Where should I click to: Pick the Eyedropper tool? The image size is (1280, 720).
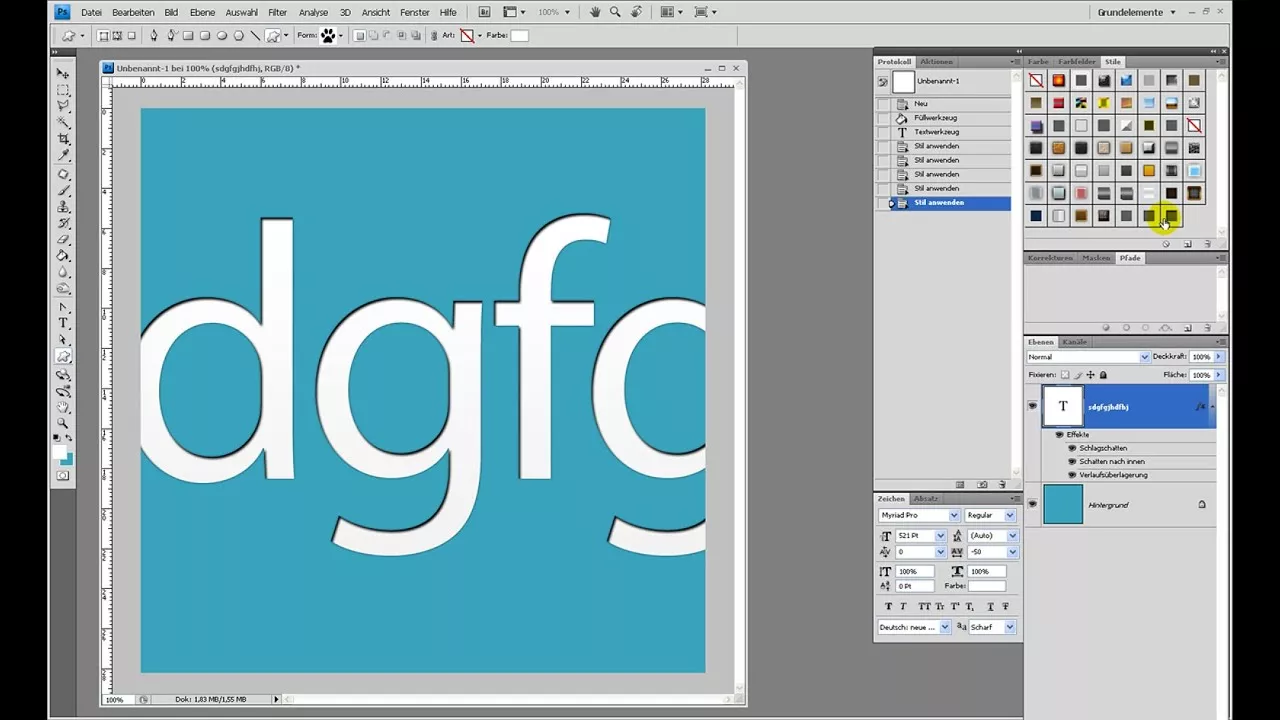click(x=63, y=155)
